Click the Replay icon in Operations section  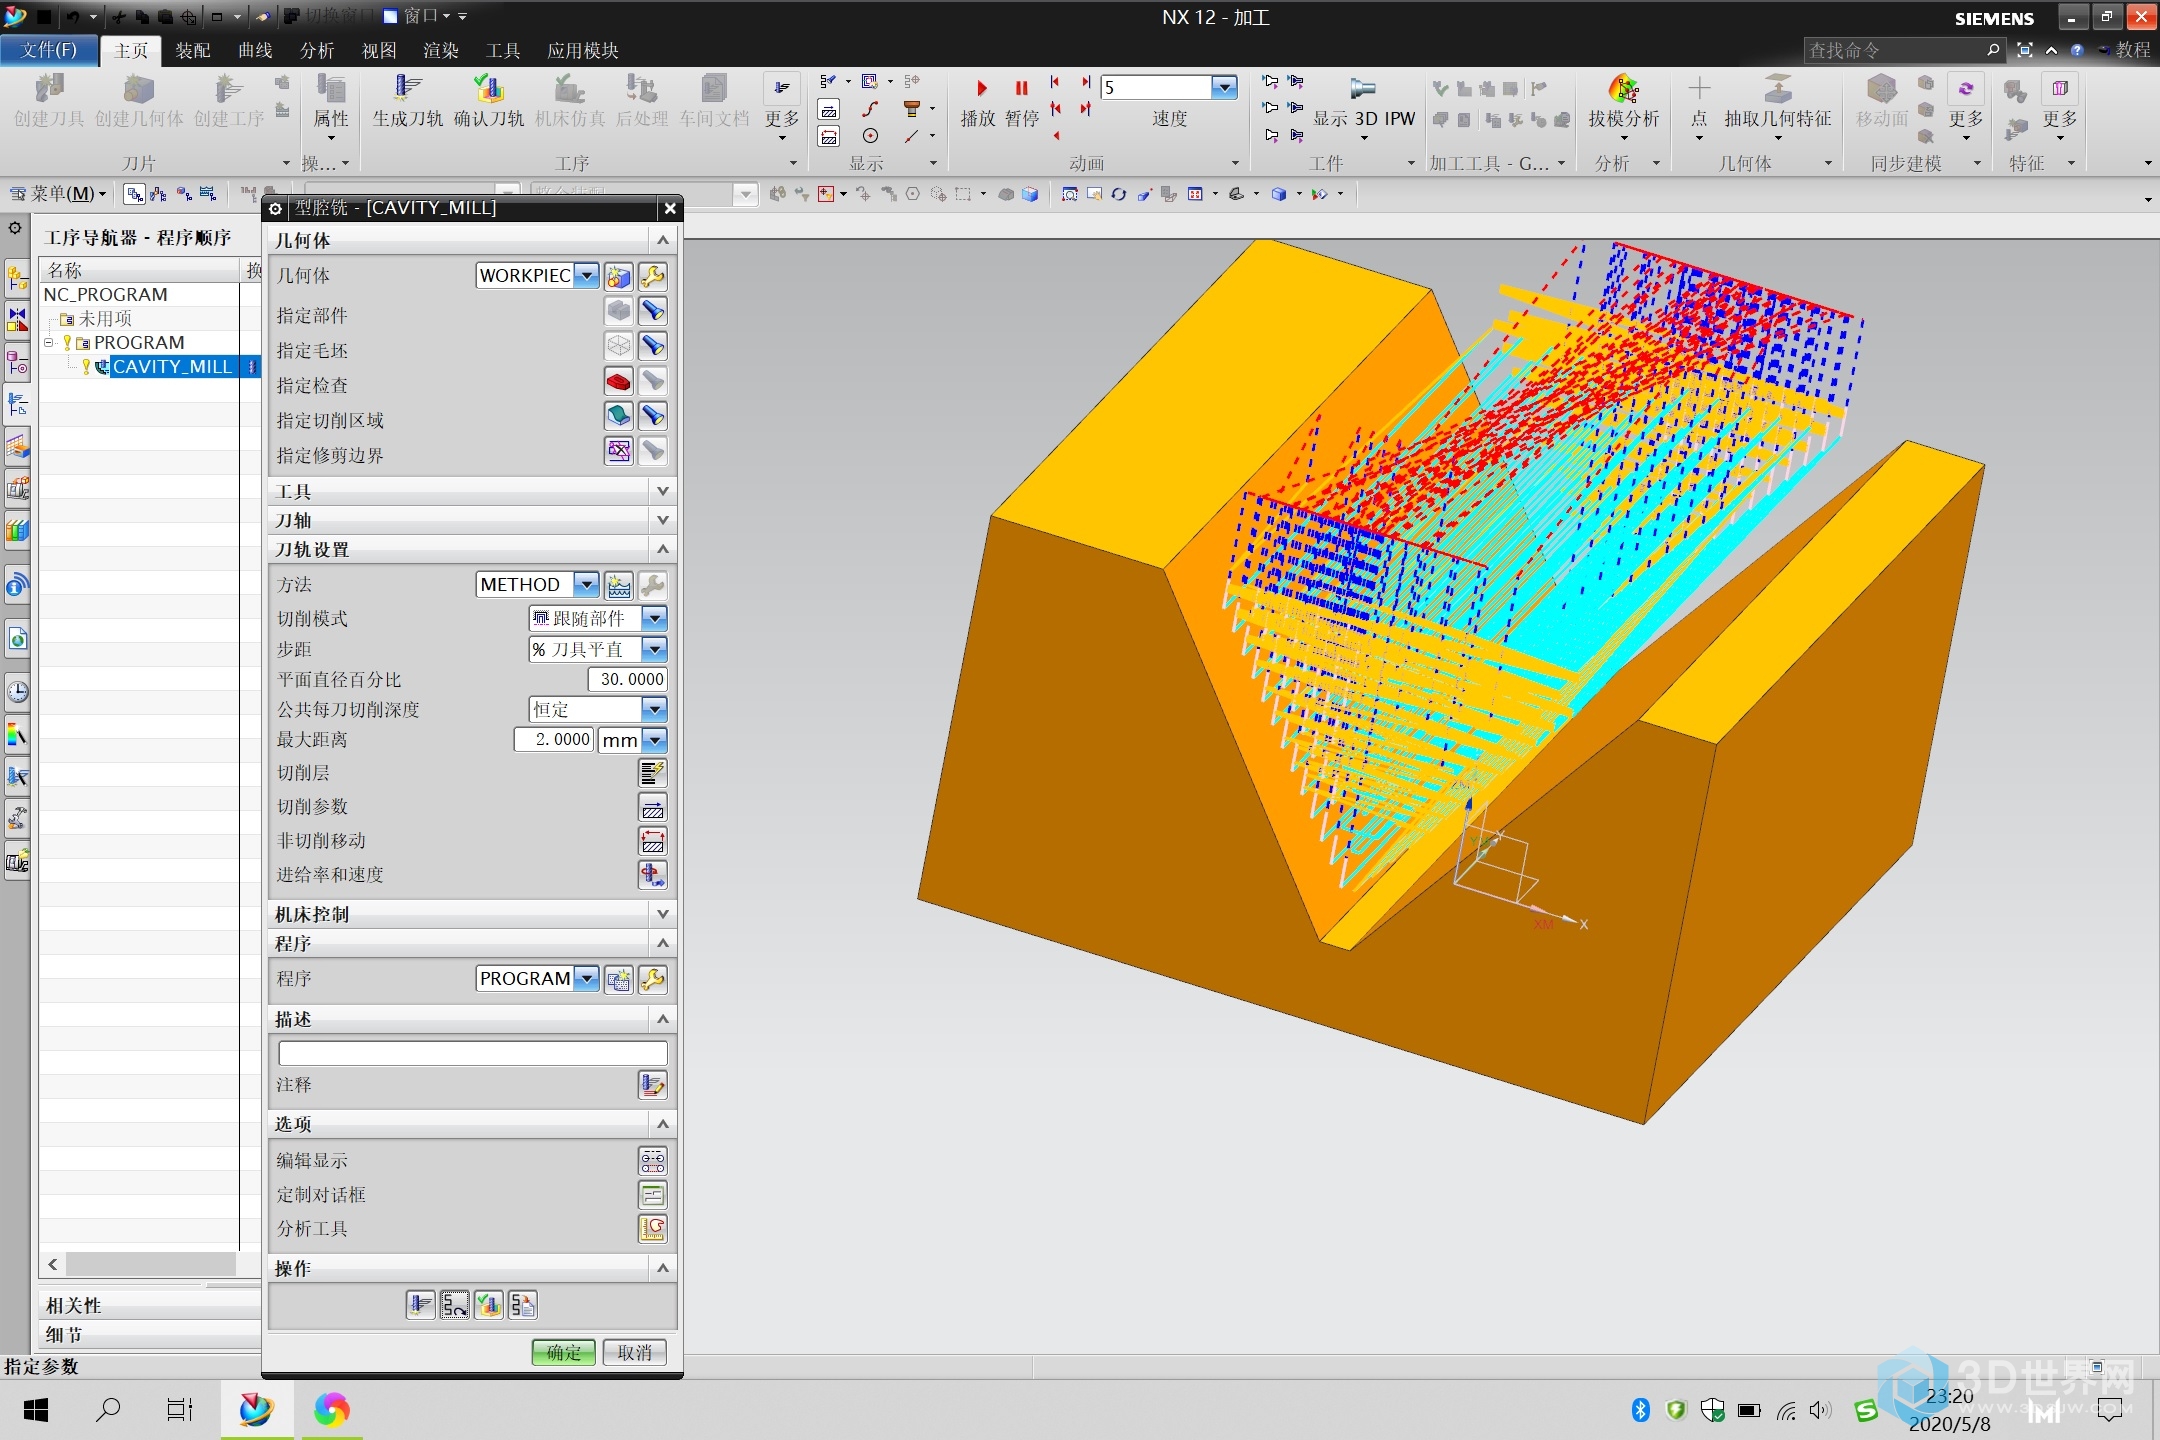pyautogui.click(x=455, y=1305)
